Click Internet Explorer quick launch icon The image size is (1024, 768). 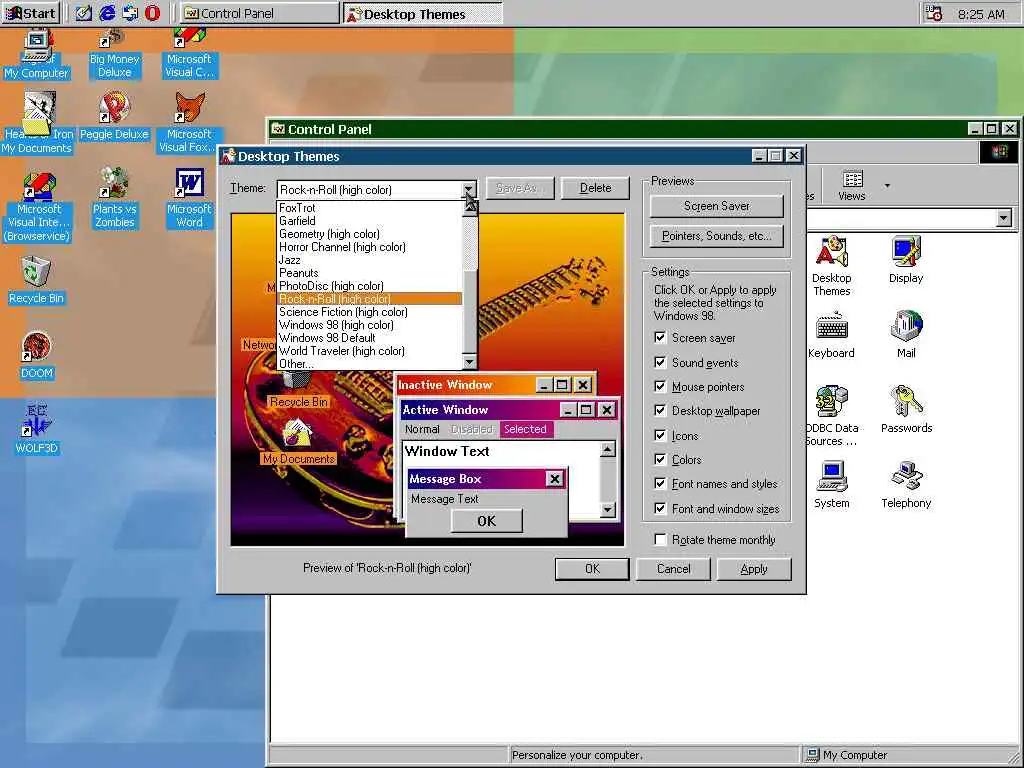[x=106, y=13]
